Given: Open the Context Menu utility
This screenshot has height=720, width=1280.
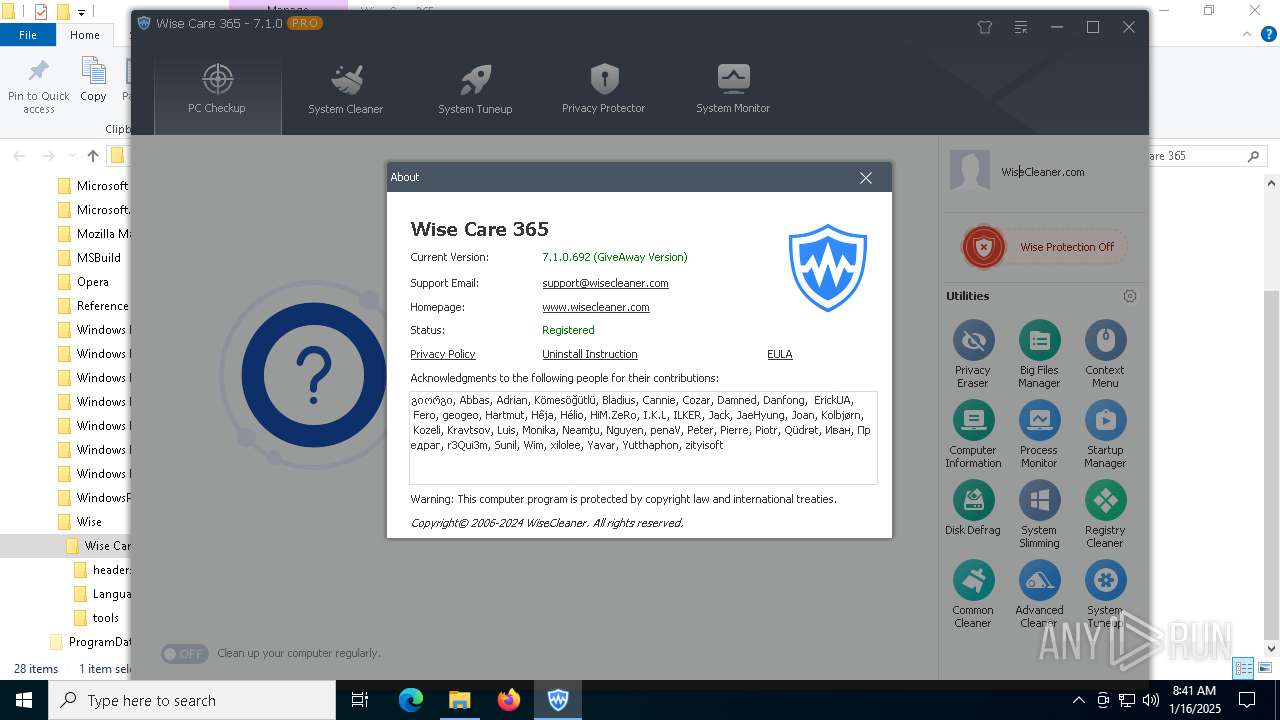Looking at the screenshot, I should (1105, 354).
